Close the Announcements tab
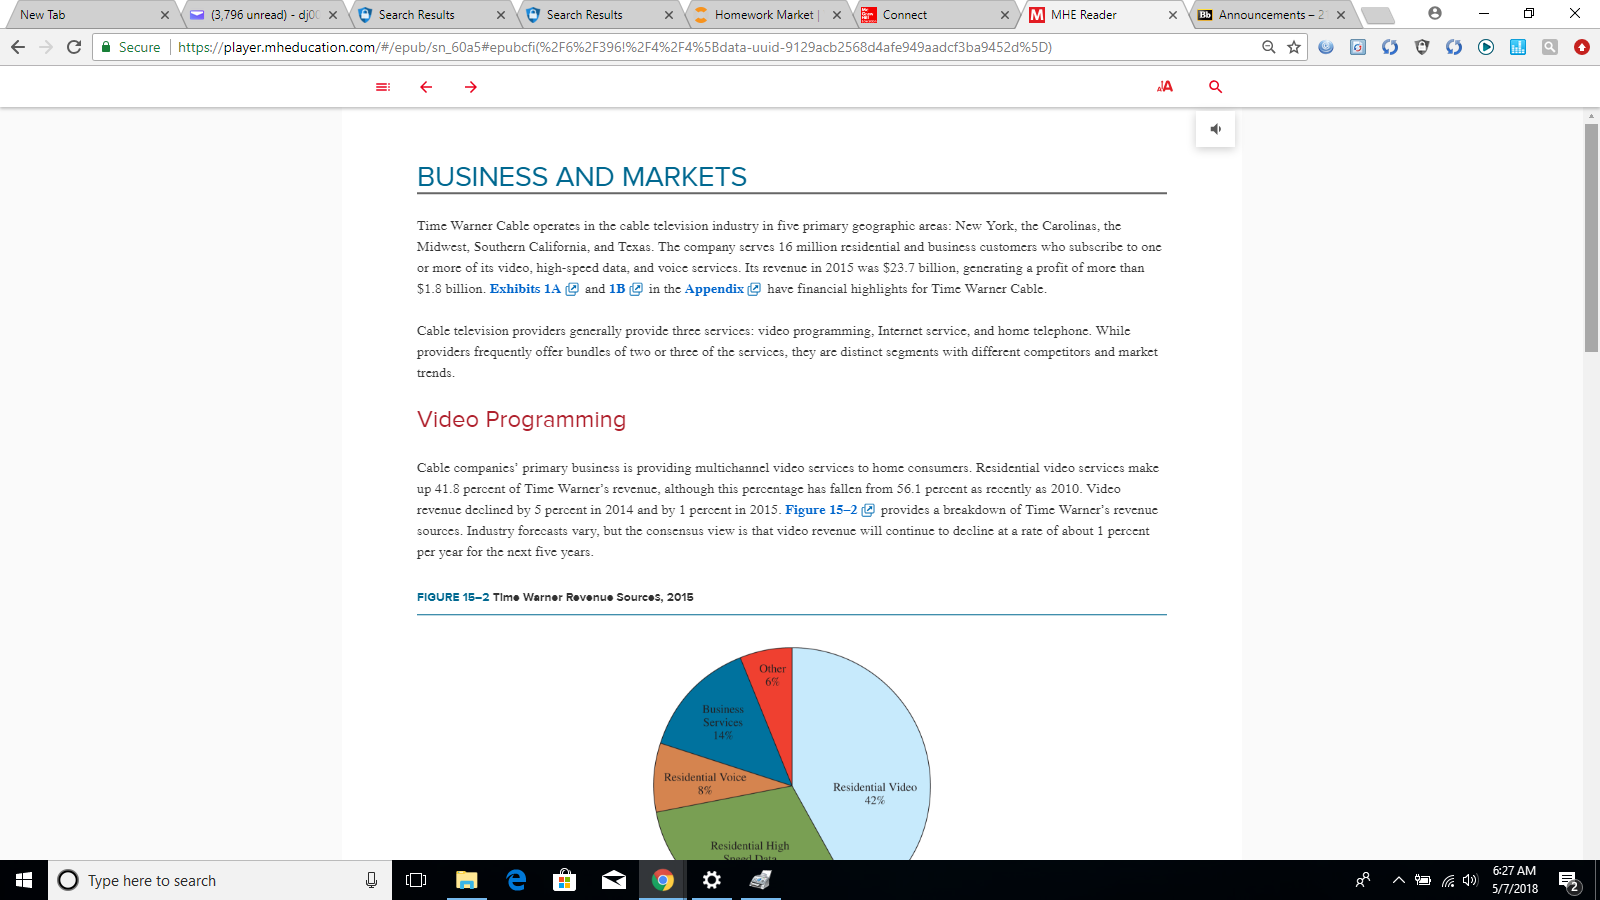 (1341, 15)
